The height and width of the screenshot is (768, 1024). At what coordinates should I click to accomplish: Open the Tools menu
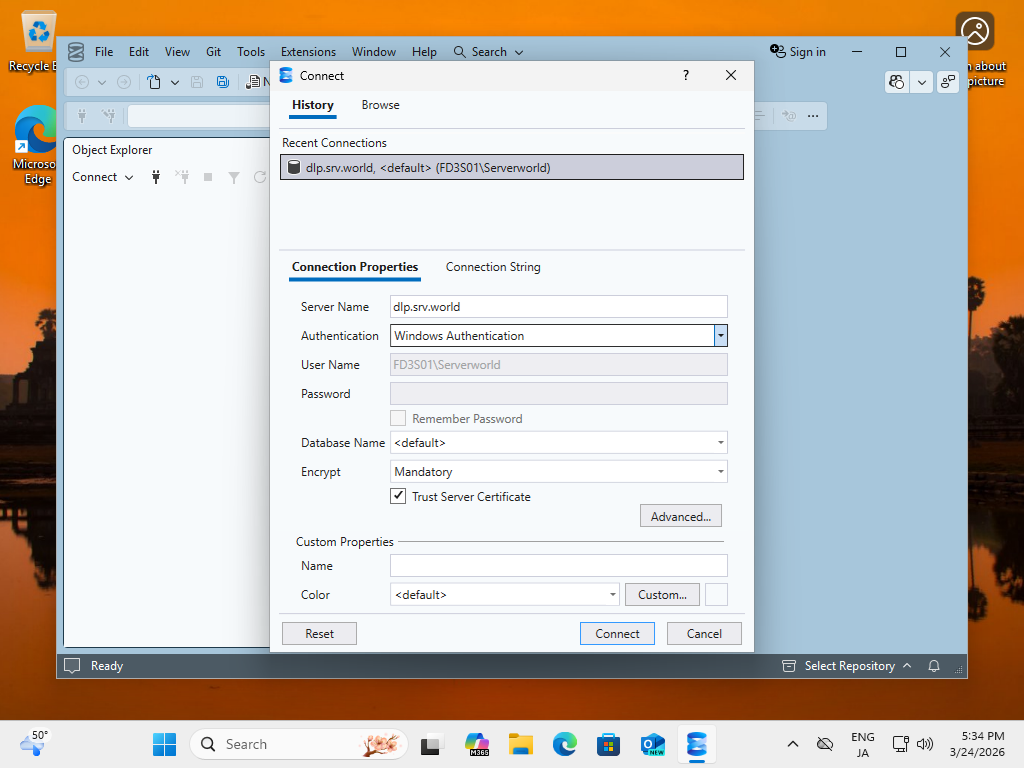(x=251, y=52)
